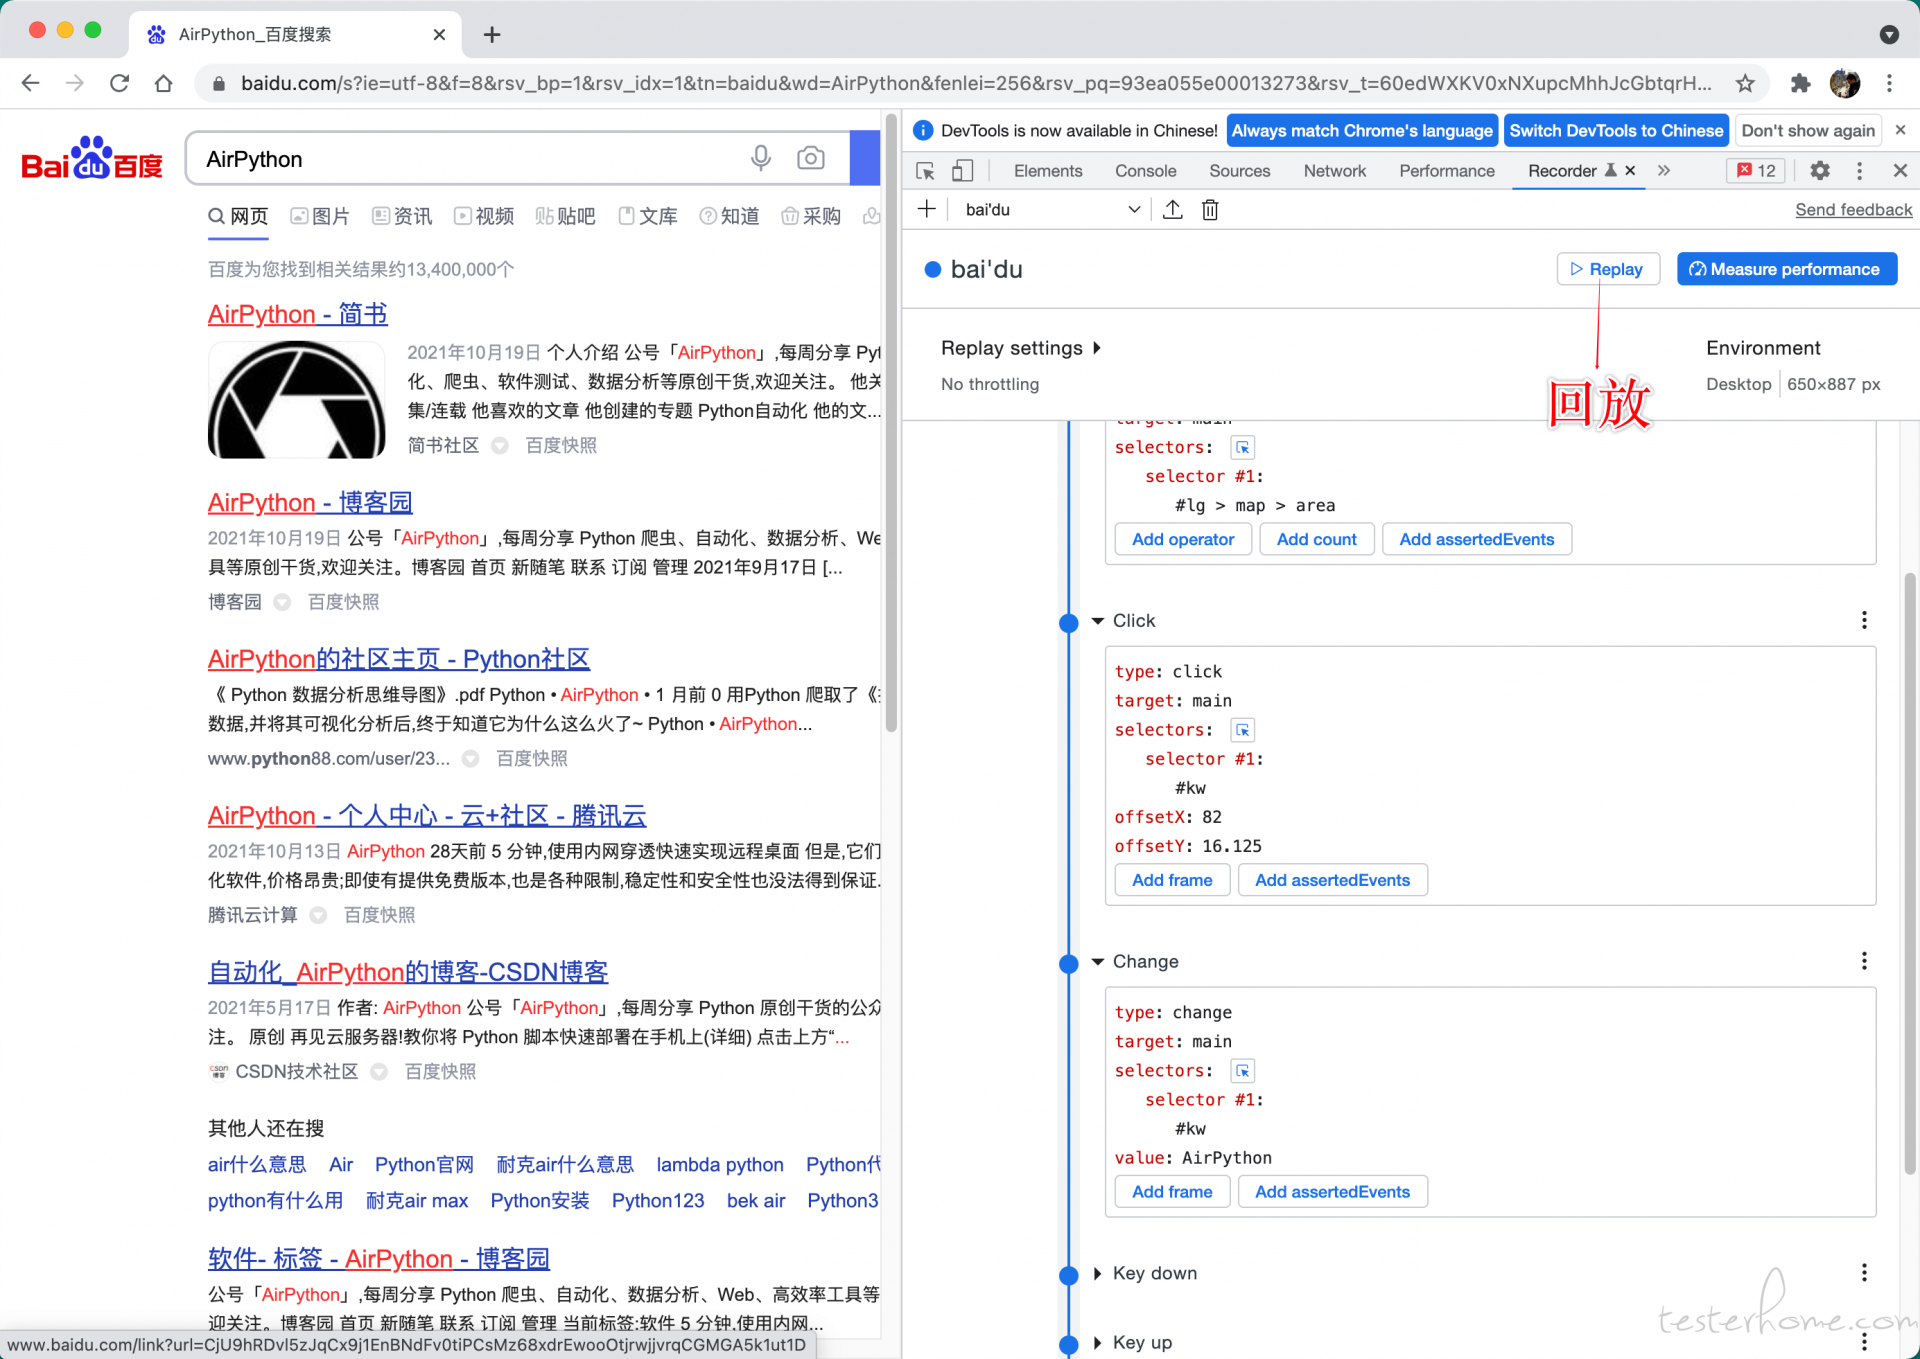Viewport: 1920px width, 1359px height.
Task: Click the browser forward arrow
Action: point(75,83)
